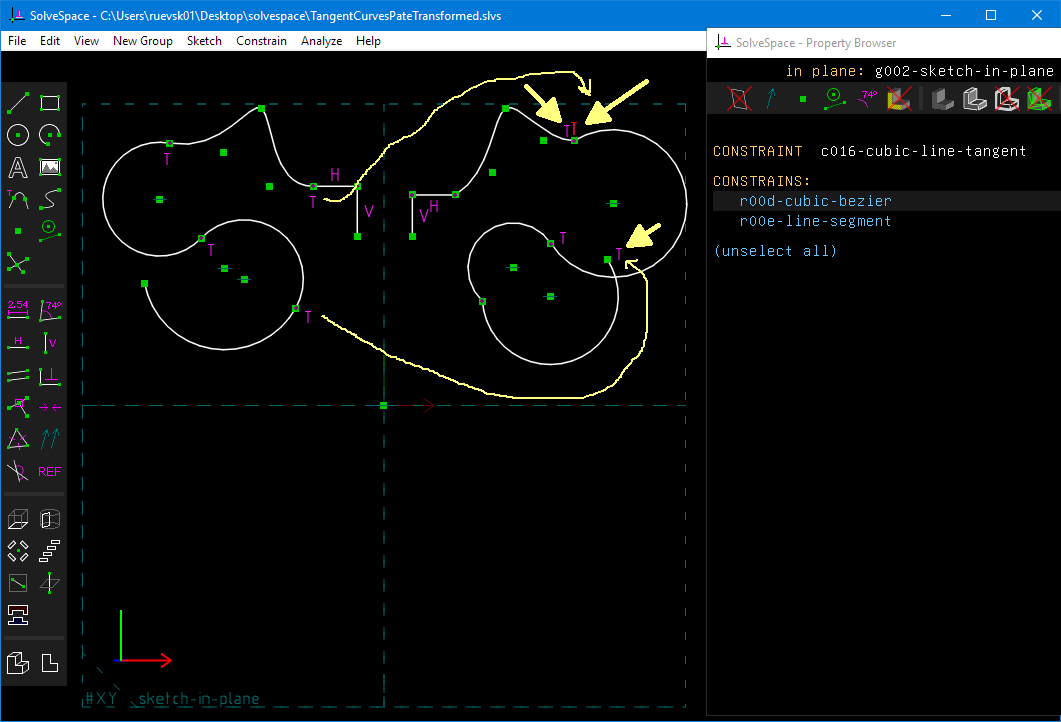This screenshot has width=1061, height=722.
Task: Toggle green triangle mesh visibility
Action: (1039, 99)
